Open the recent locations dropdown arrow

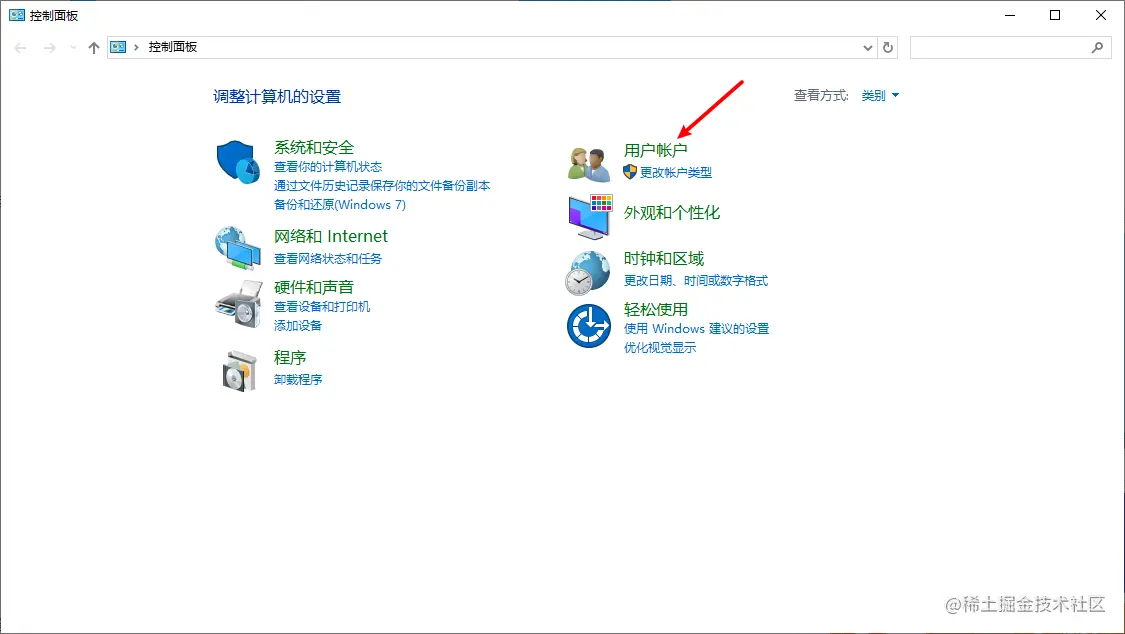coord(73,47)
